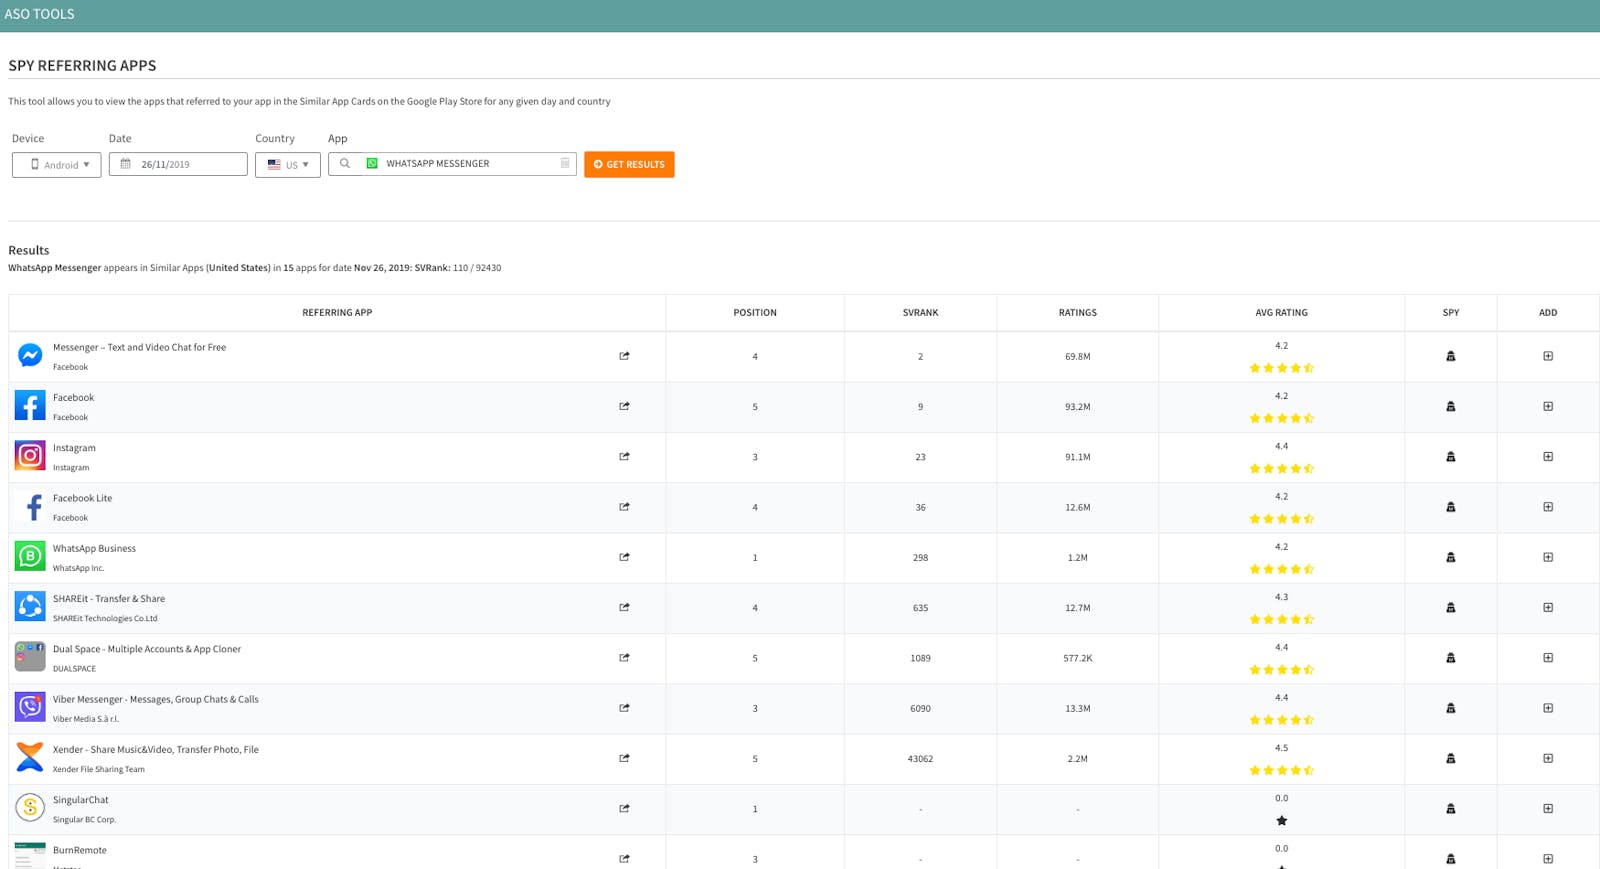Click the SHAREit app logo
Screen dimensions: 1600x869
point(30,606)
